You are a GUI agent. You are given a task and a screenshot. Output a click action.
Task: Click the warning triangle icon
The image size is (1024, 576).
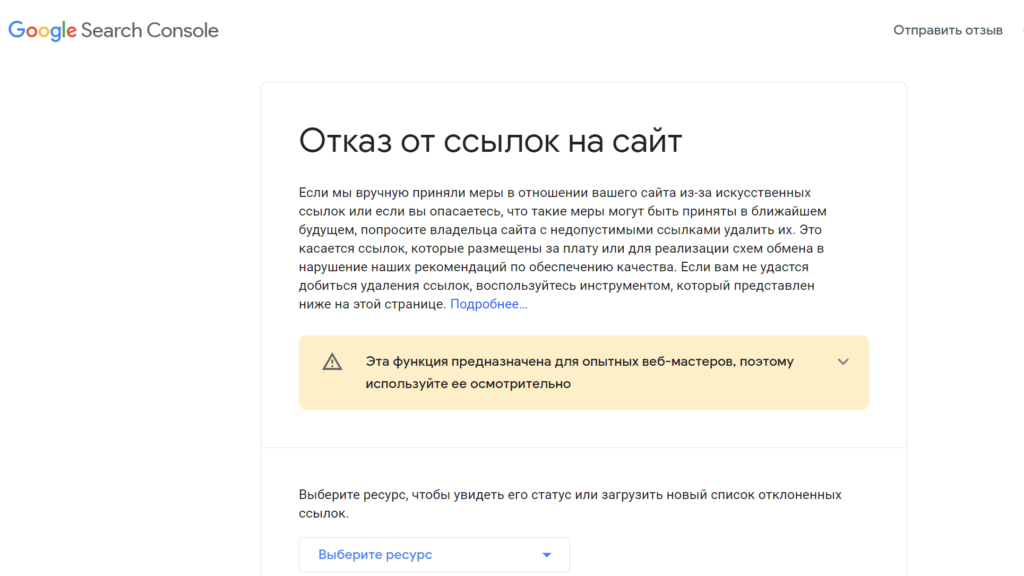tap(332, 362)
